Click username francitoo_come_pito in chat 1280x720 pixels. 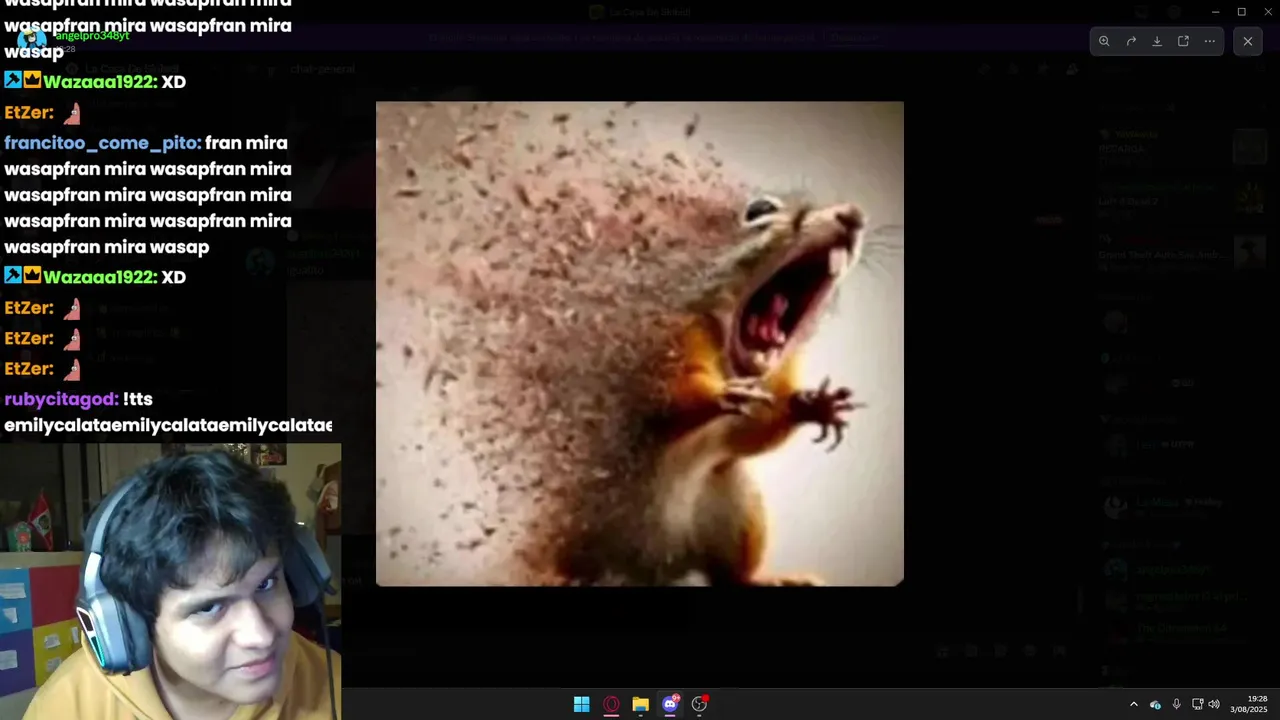pyautogui.click(x=102, y=143)
